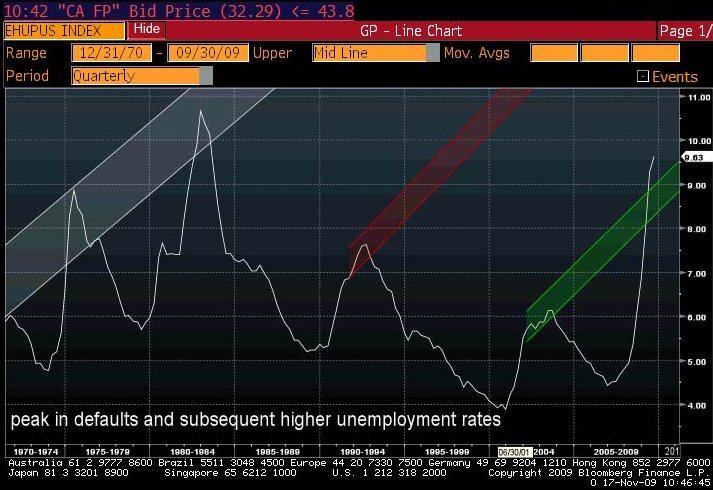This screenshot has height=490, width=713.
Task: Click the second Mov. Avgs field
Action: [605, 53]
